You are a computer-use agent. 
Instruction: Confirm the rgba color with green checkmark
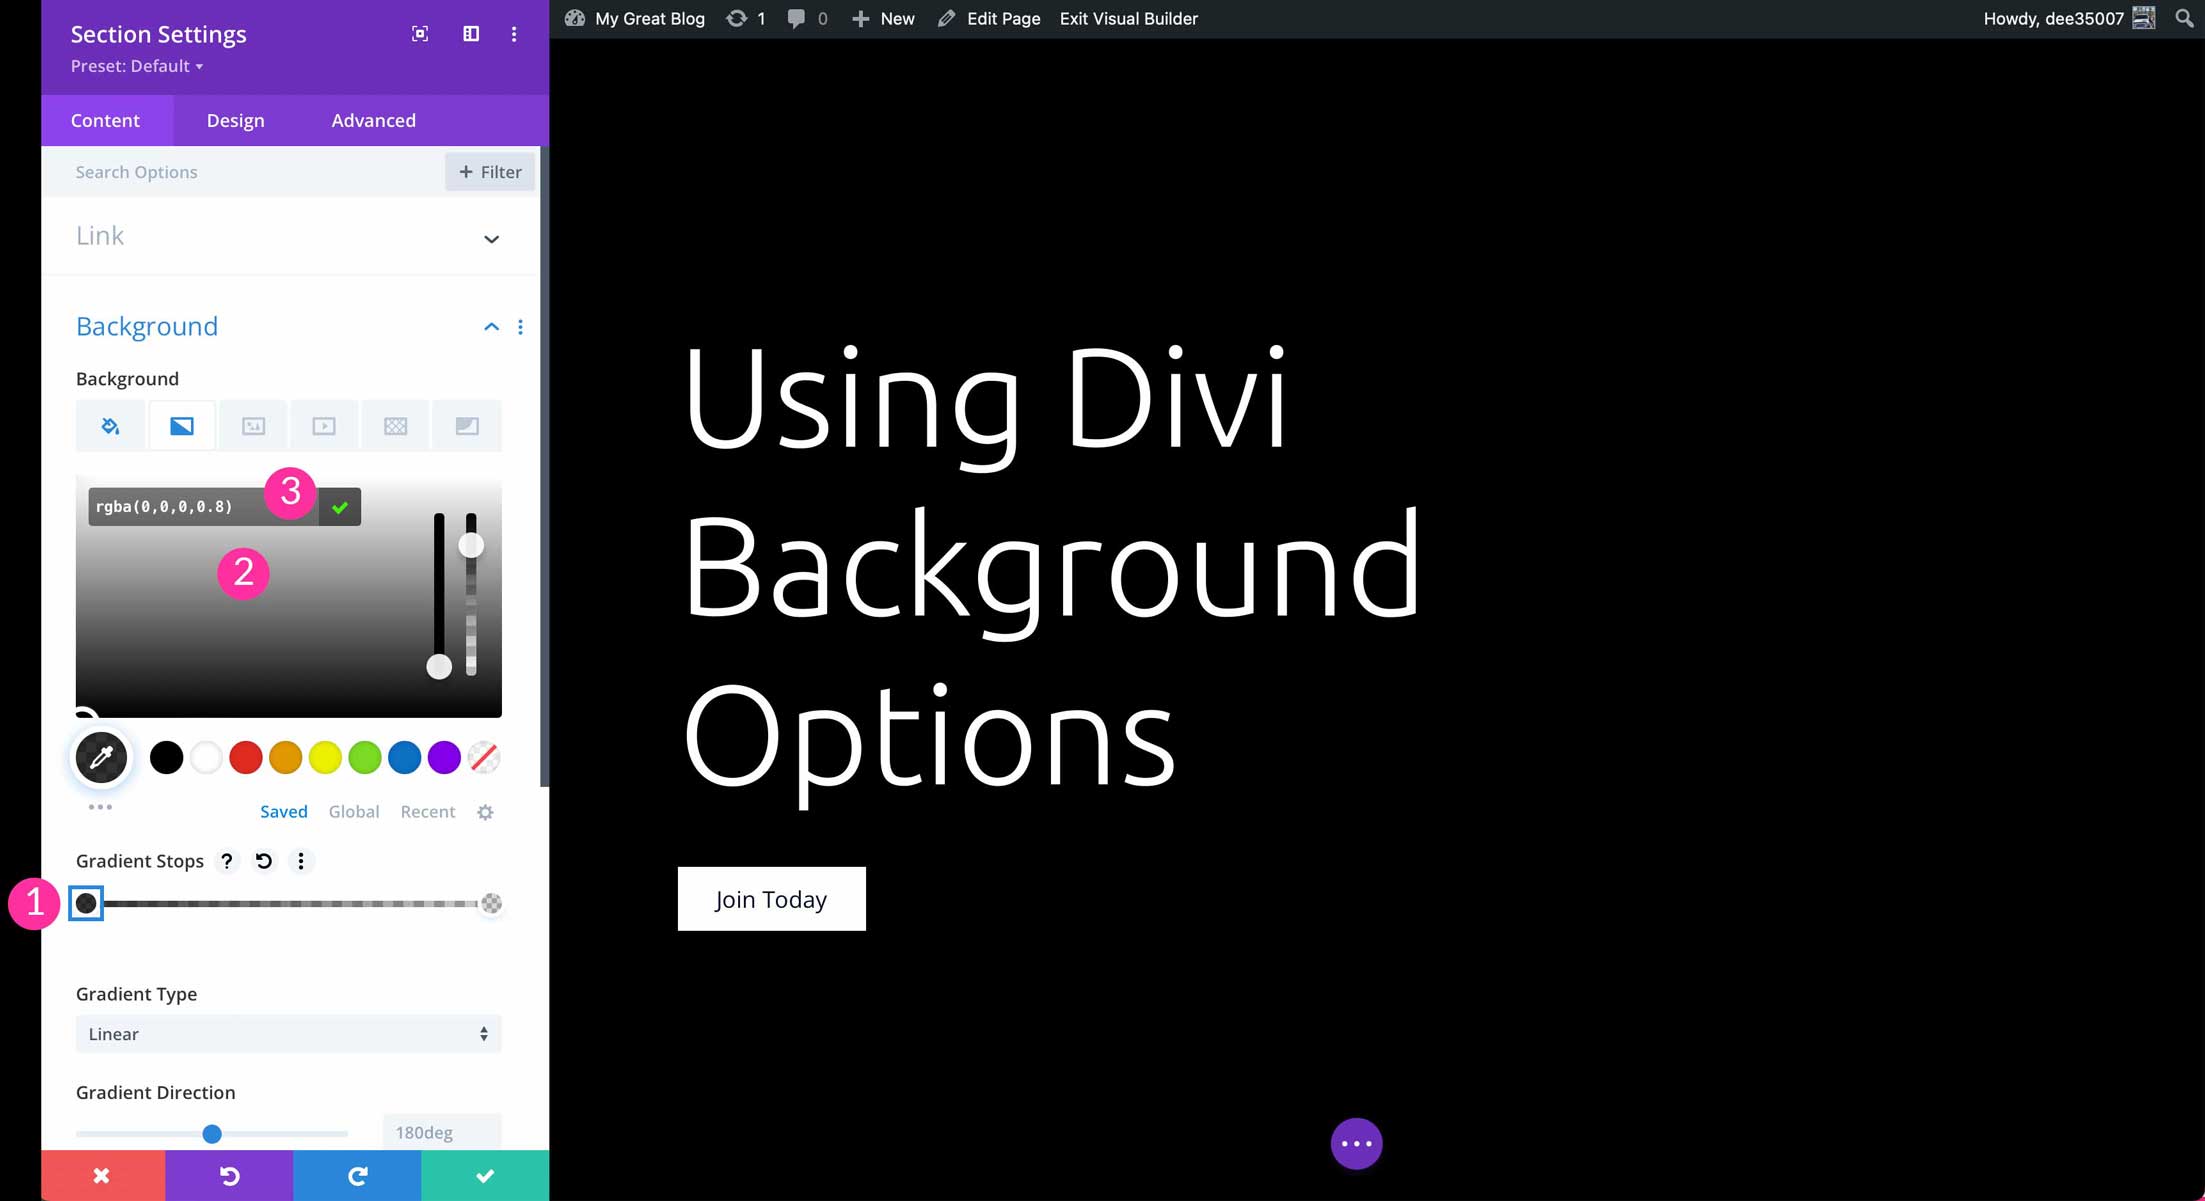point(339,506)
